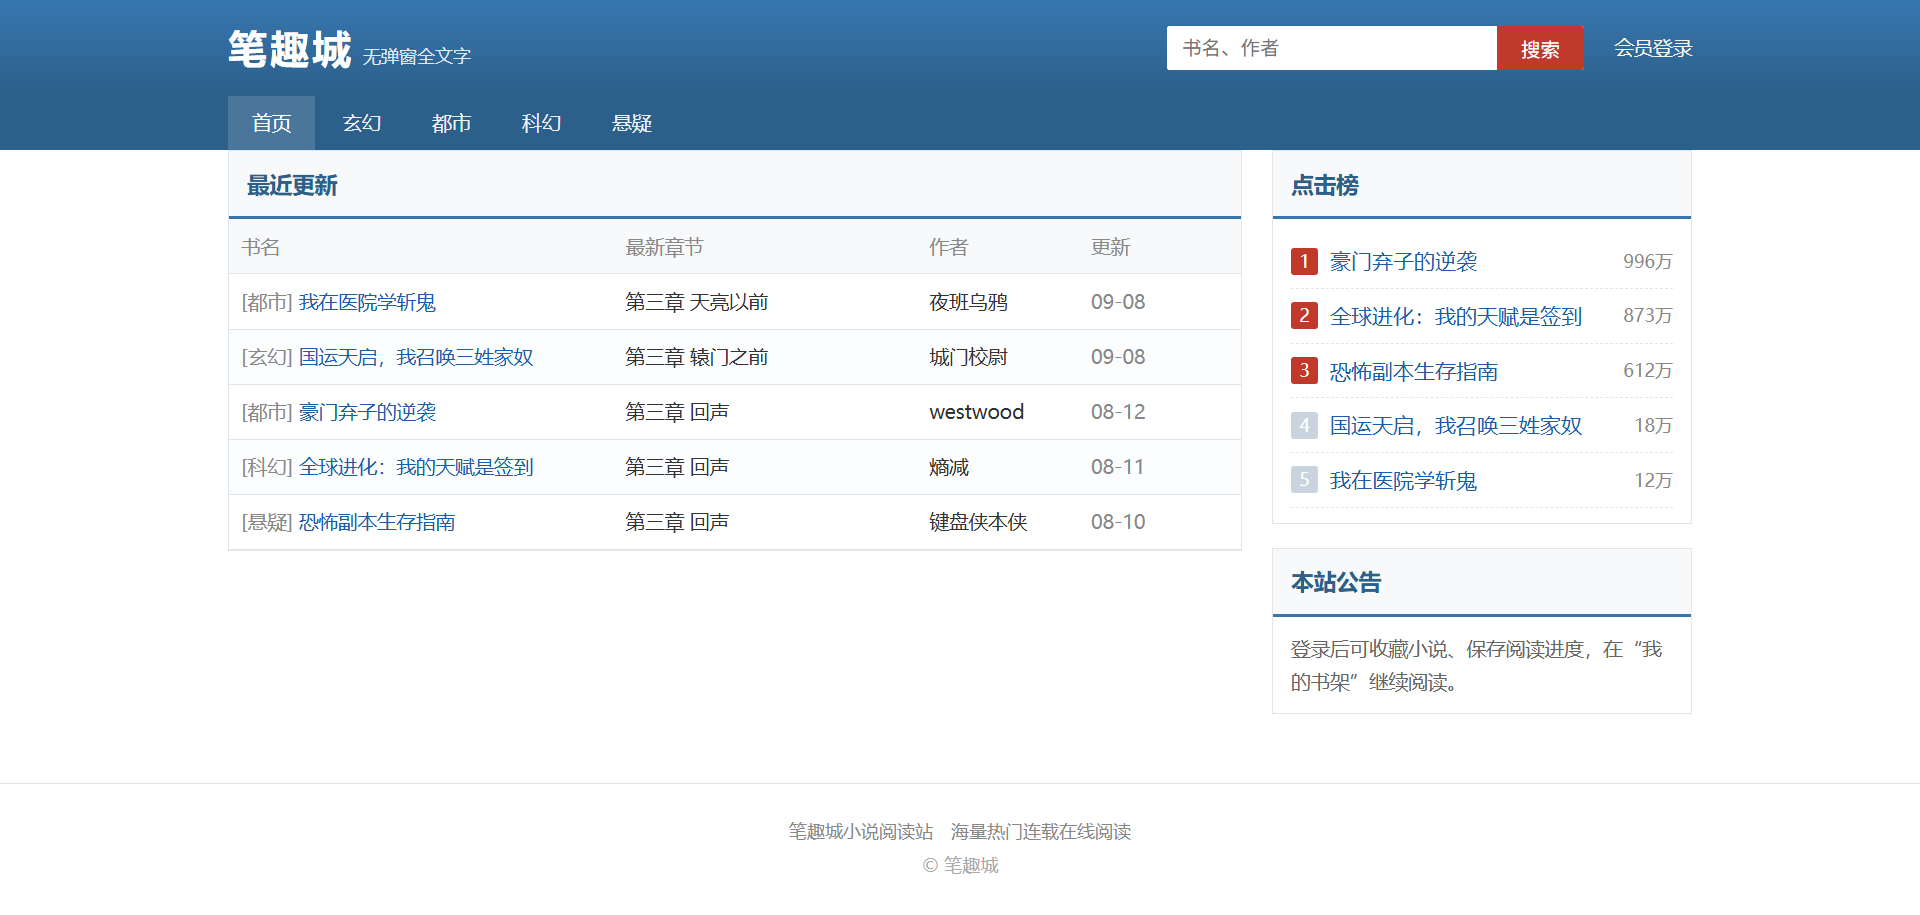Viewport: 1920px width, 915px height.
Task: Go to the 笔趣城 site logo
Action: pos(290,49)
